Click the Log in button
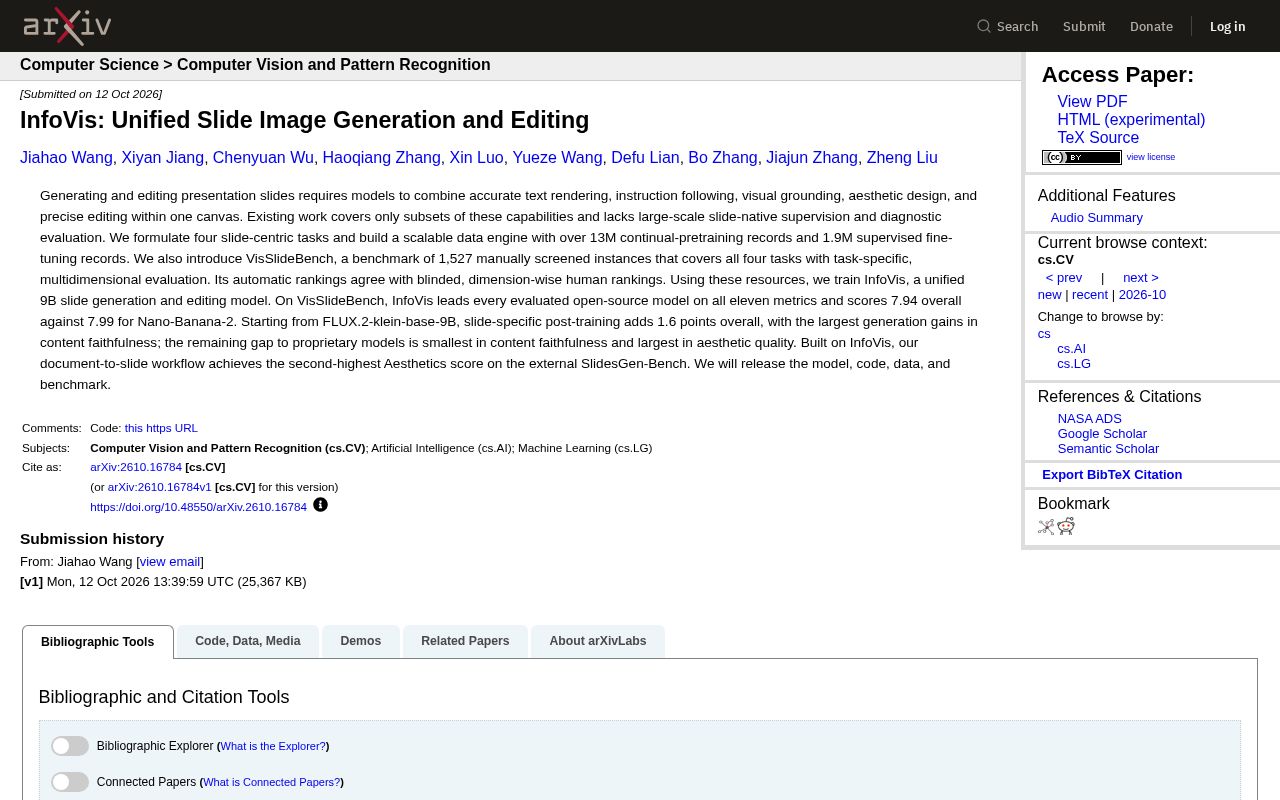Viewport: 1280px width, 800px height. click(1227, 26)
